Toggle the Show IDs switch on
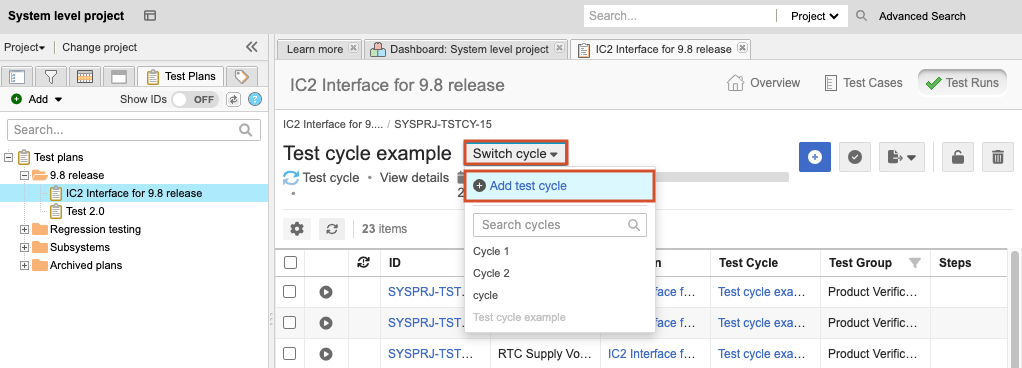The image size is (1022, 368). point(195,100)
